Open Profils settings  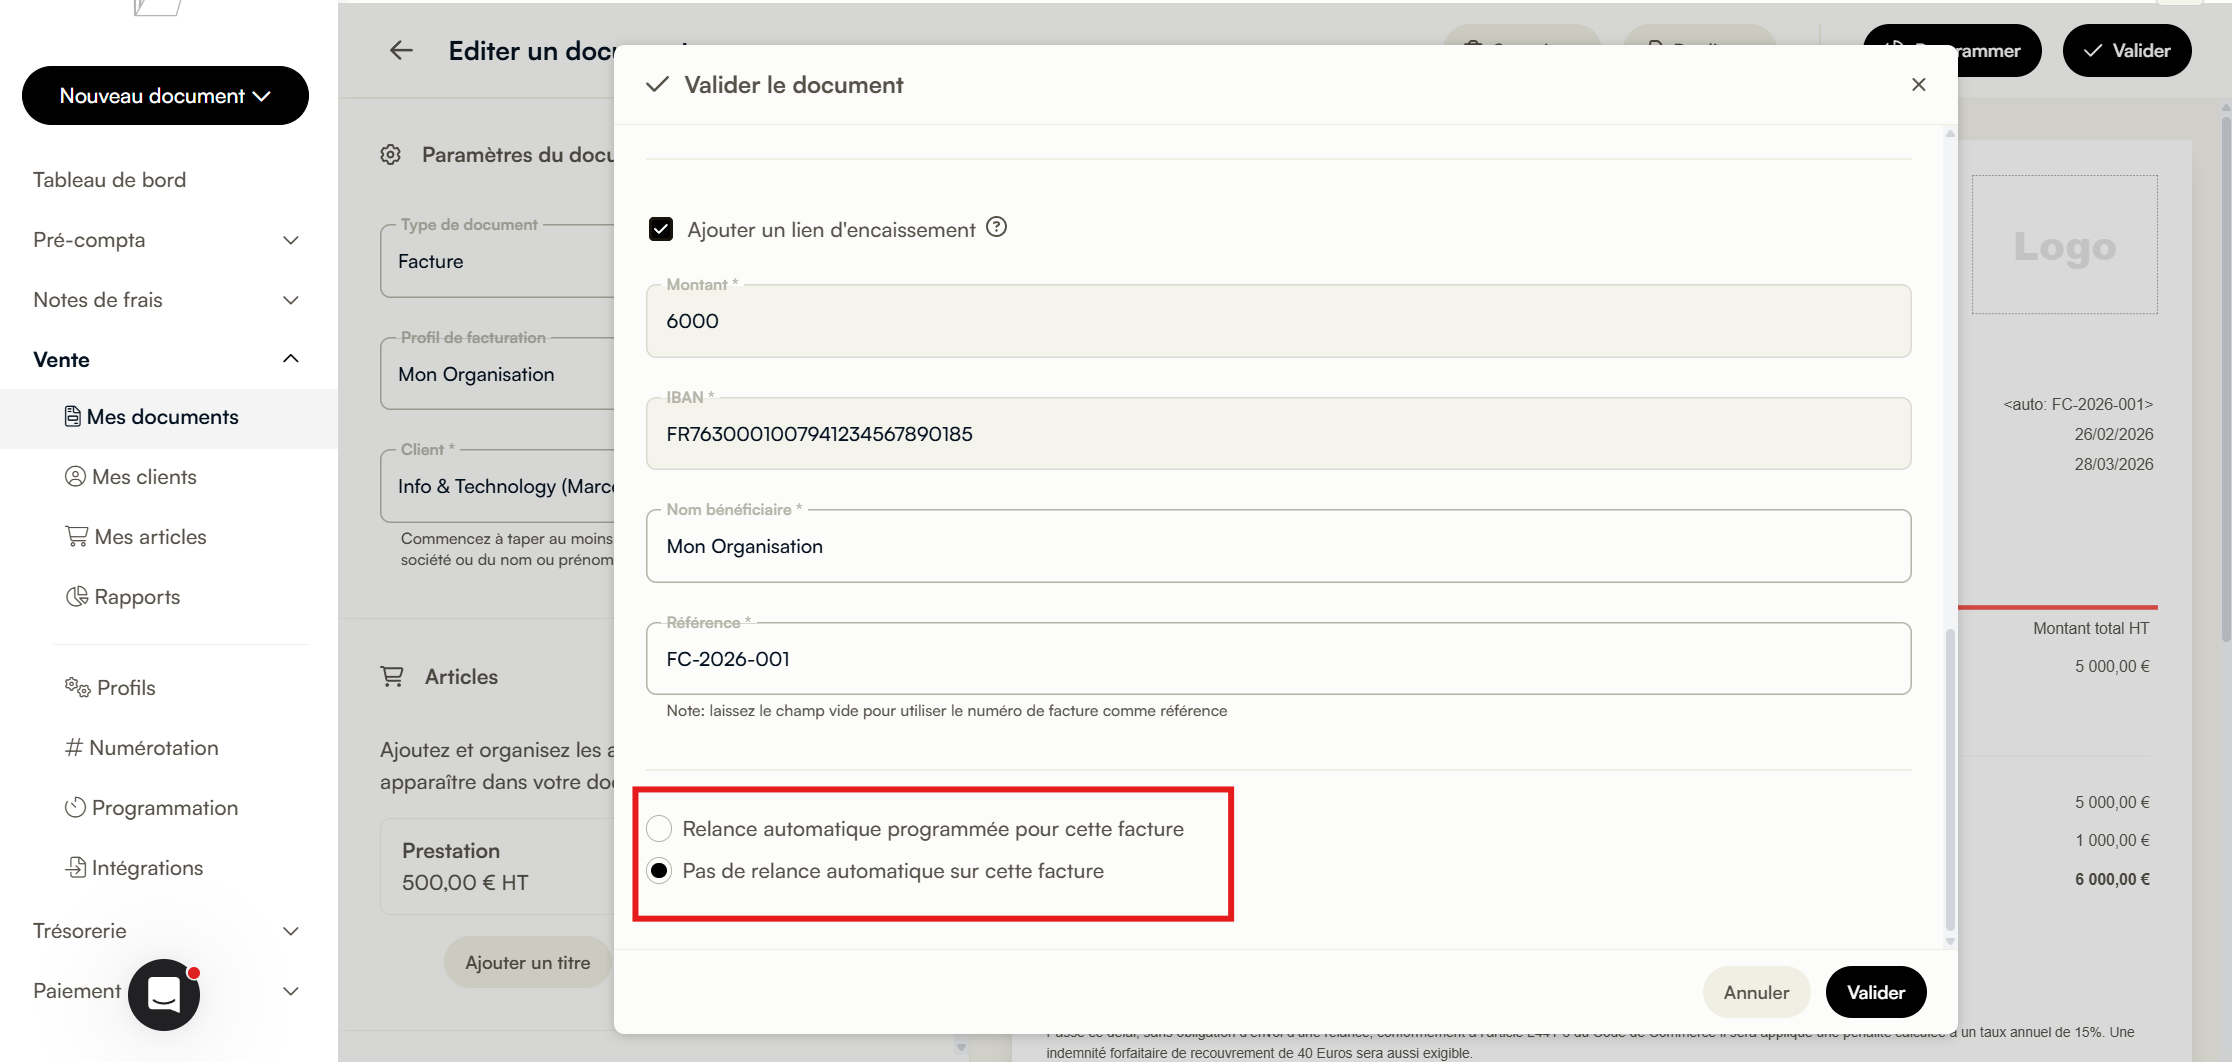pos(126,688)
